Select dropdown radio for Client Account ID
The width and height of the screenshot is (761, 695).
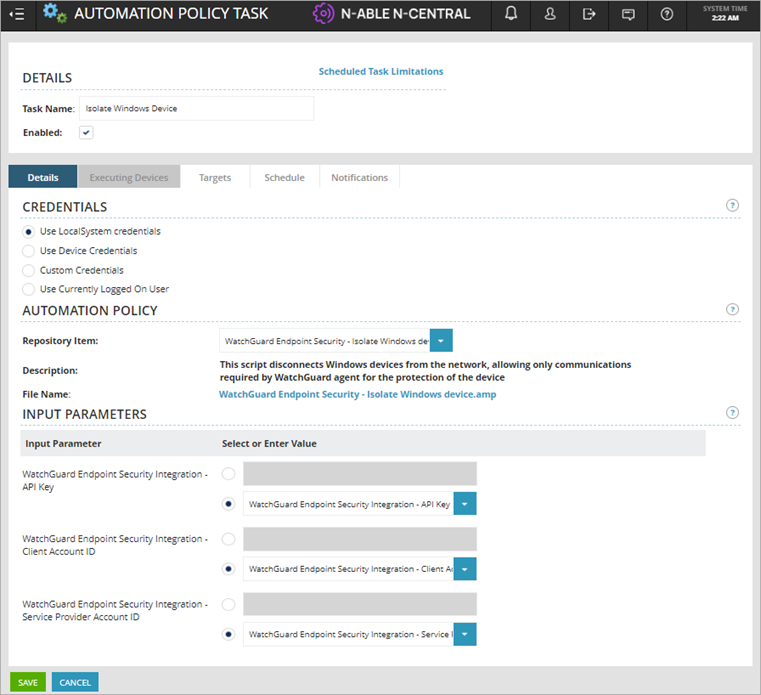(228, 568)
